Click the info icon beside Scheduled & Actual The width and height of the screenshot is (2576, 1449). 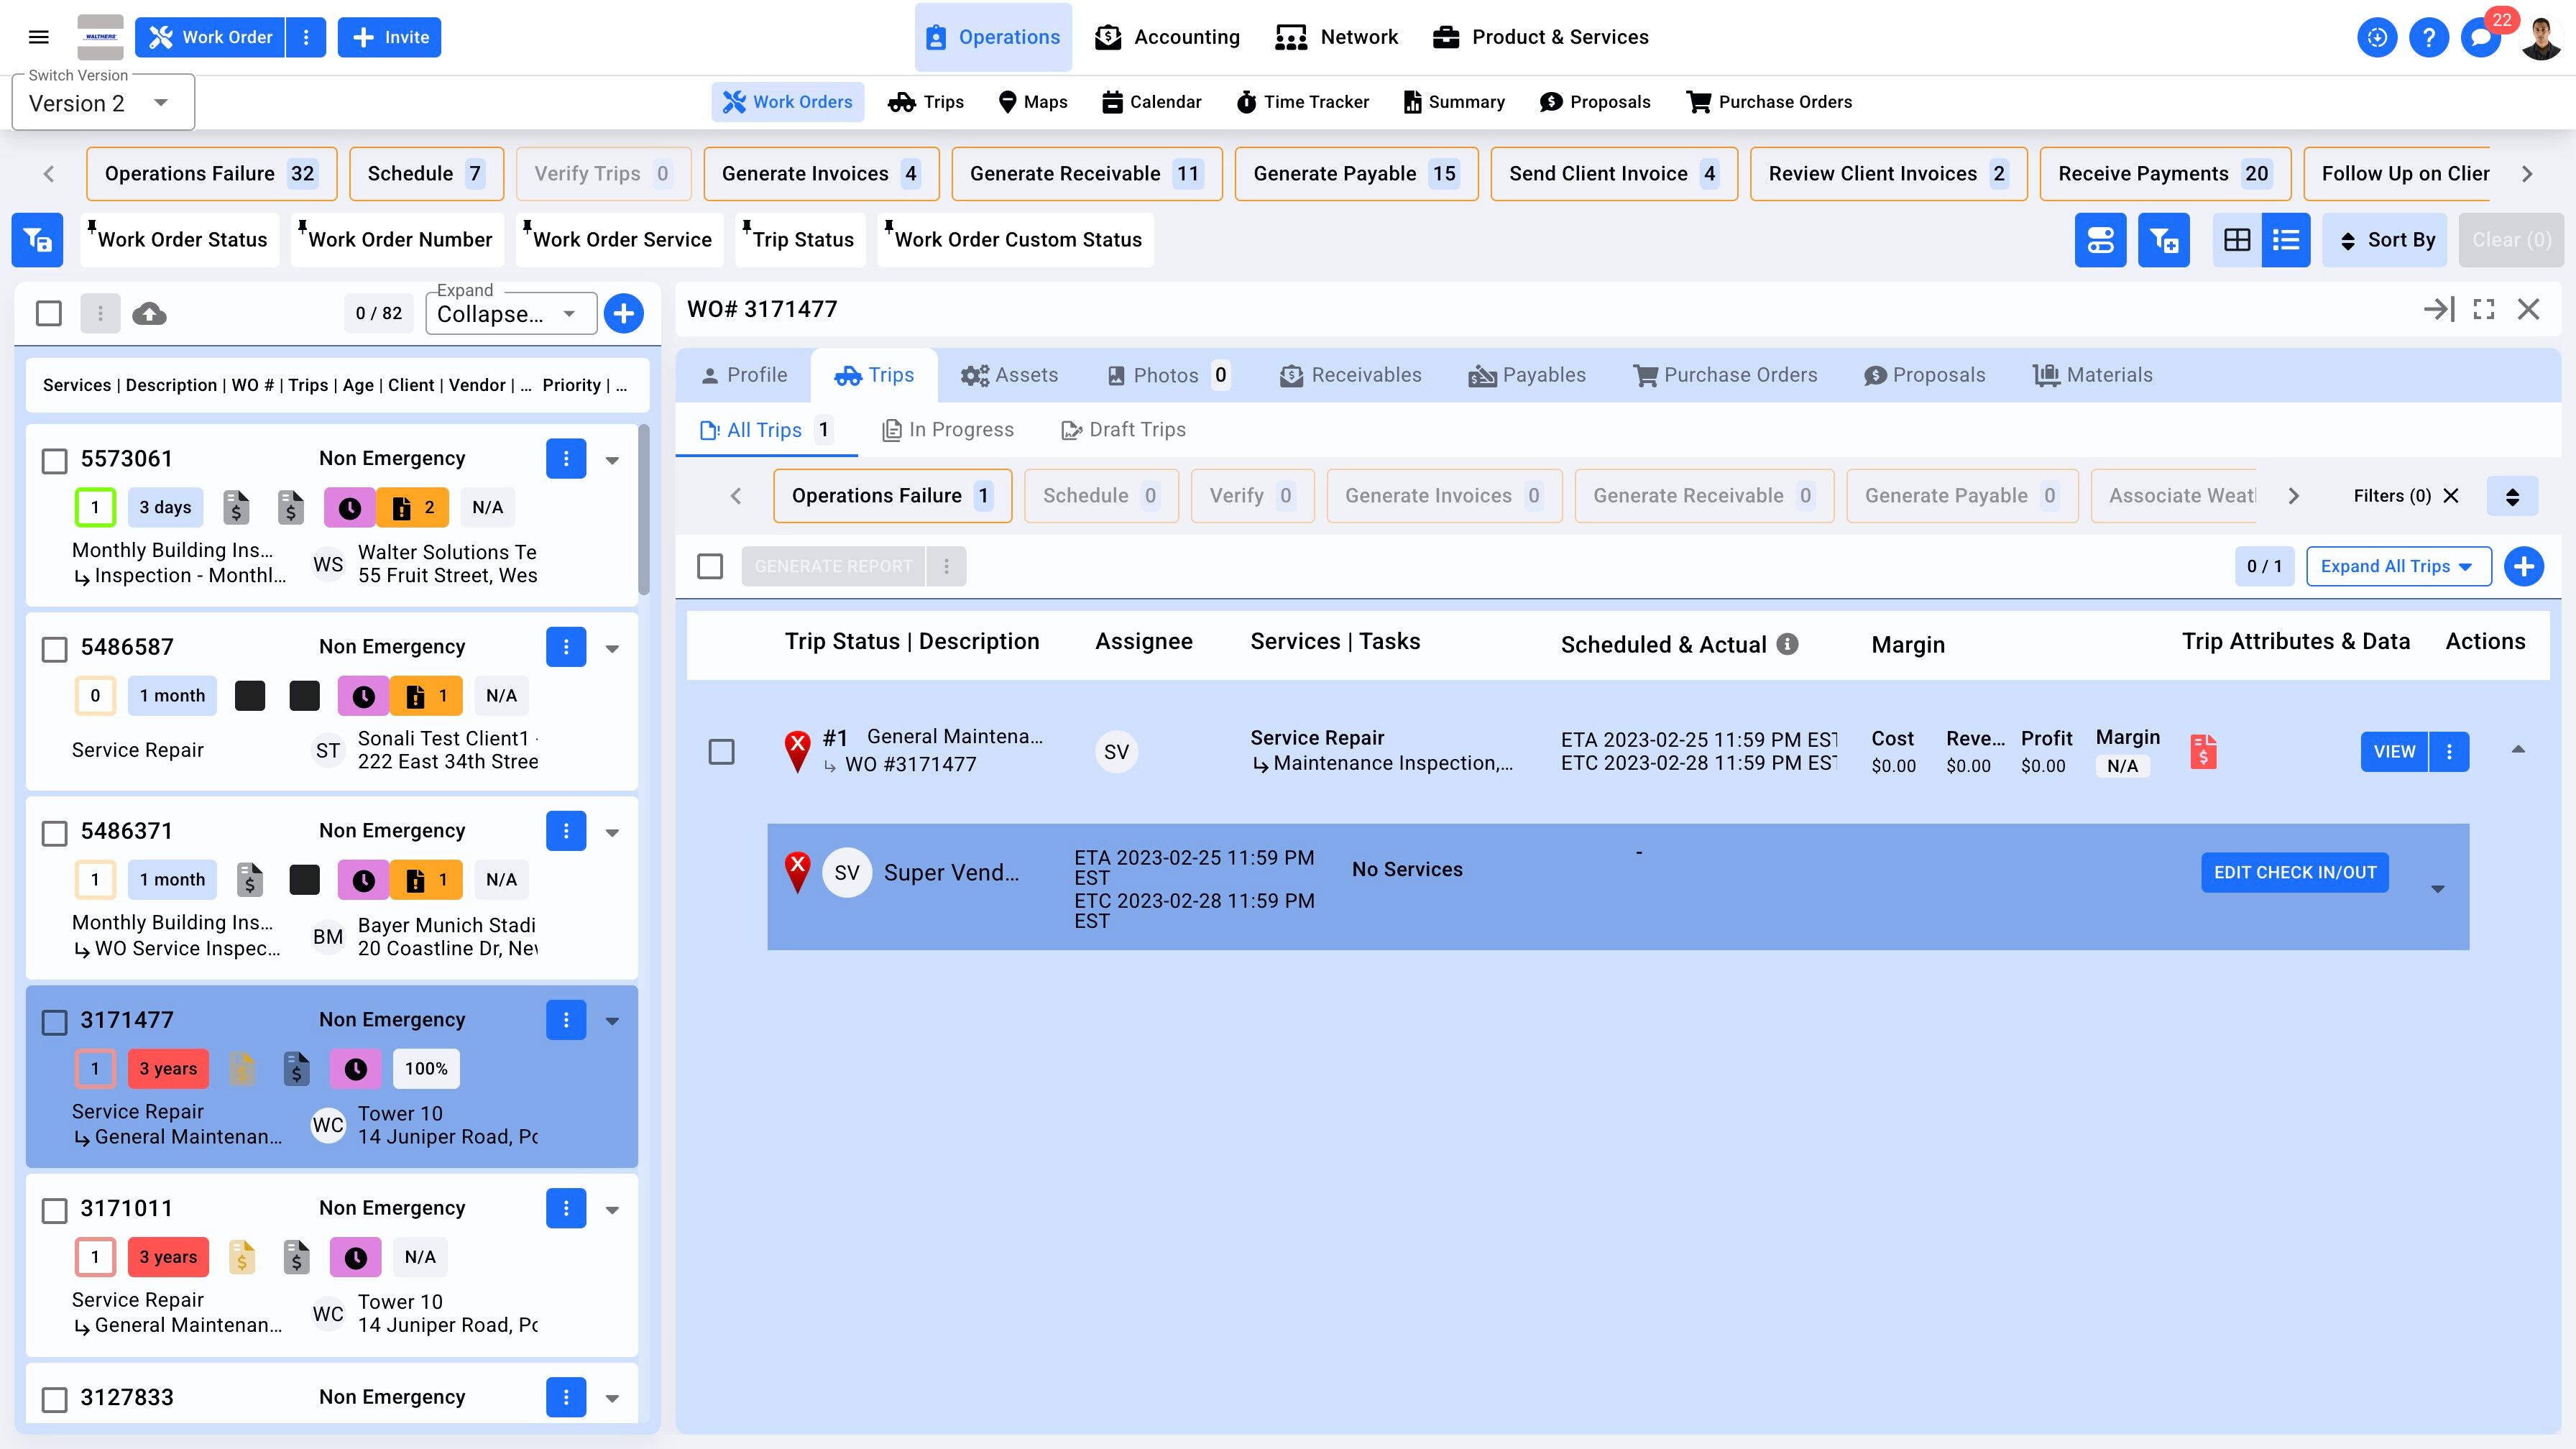click(1787, 644)
